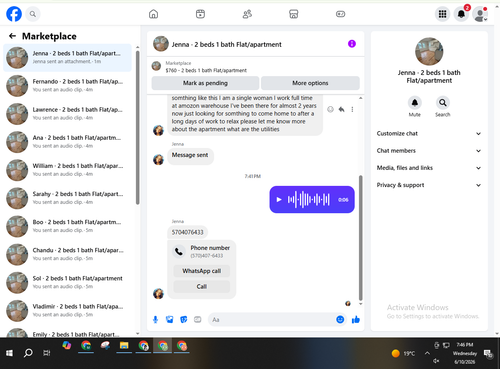500x369 pixels.
Task: Click the WhatsApp call button
Action: pyautogui.click(x=202, y=271)
